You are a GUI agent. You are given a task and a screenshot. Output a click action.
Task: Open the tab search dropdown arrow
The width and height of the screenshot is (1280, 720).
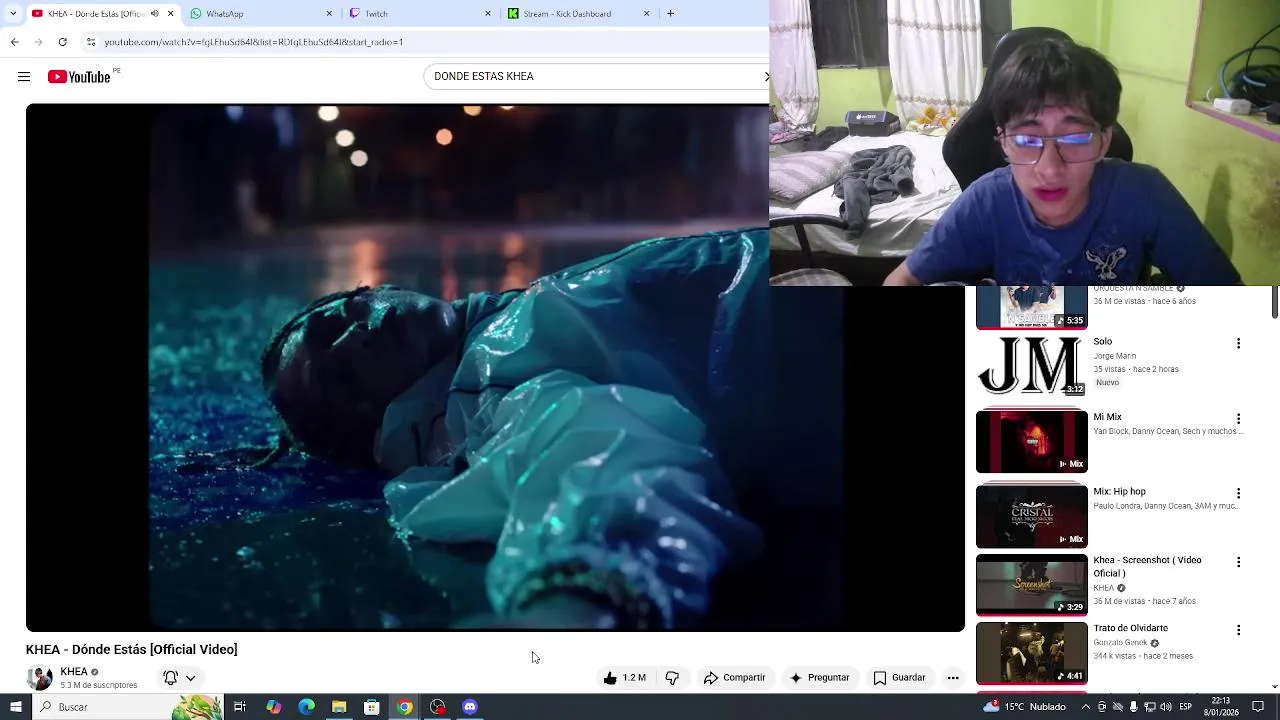click(12, 14)
